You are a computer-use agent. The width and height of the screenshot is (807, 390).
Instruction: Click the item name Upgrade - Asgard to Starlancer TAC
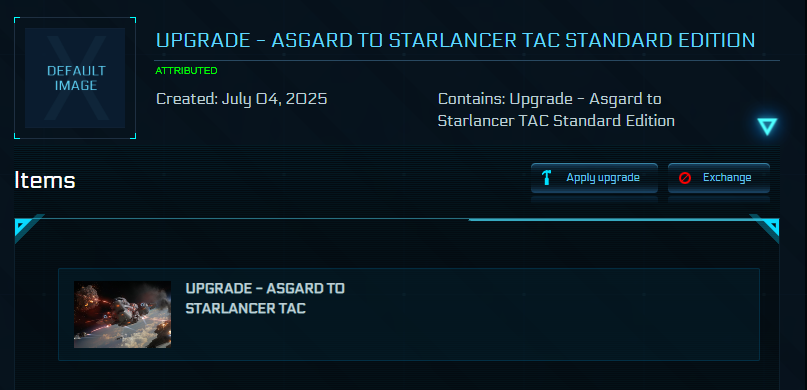click(x=265, y=298)
